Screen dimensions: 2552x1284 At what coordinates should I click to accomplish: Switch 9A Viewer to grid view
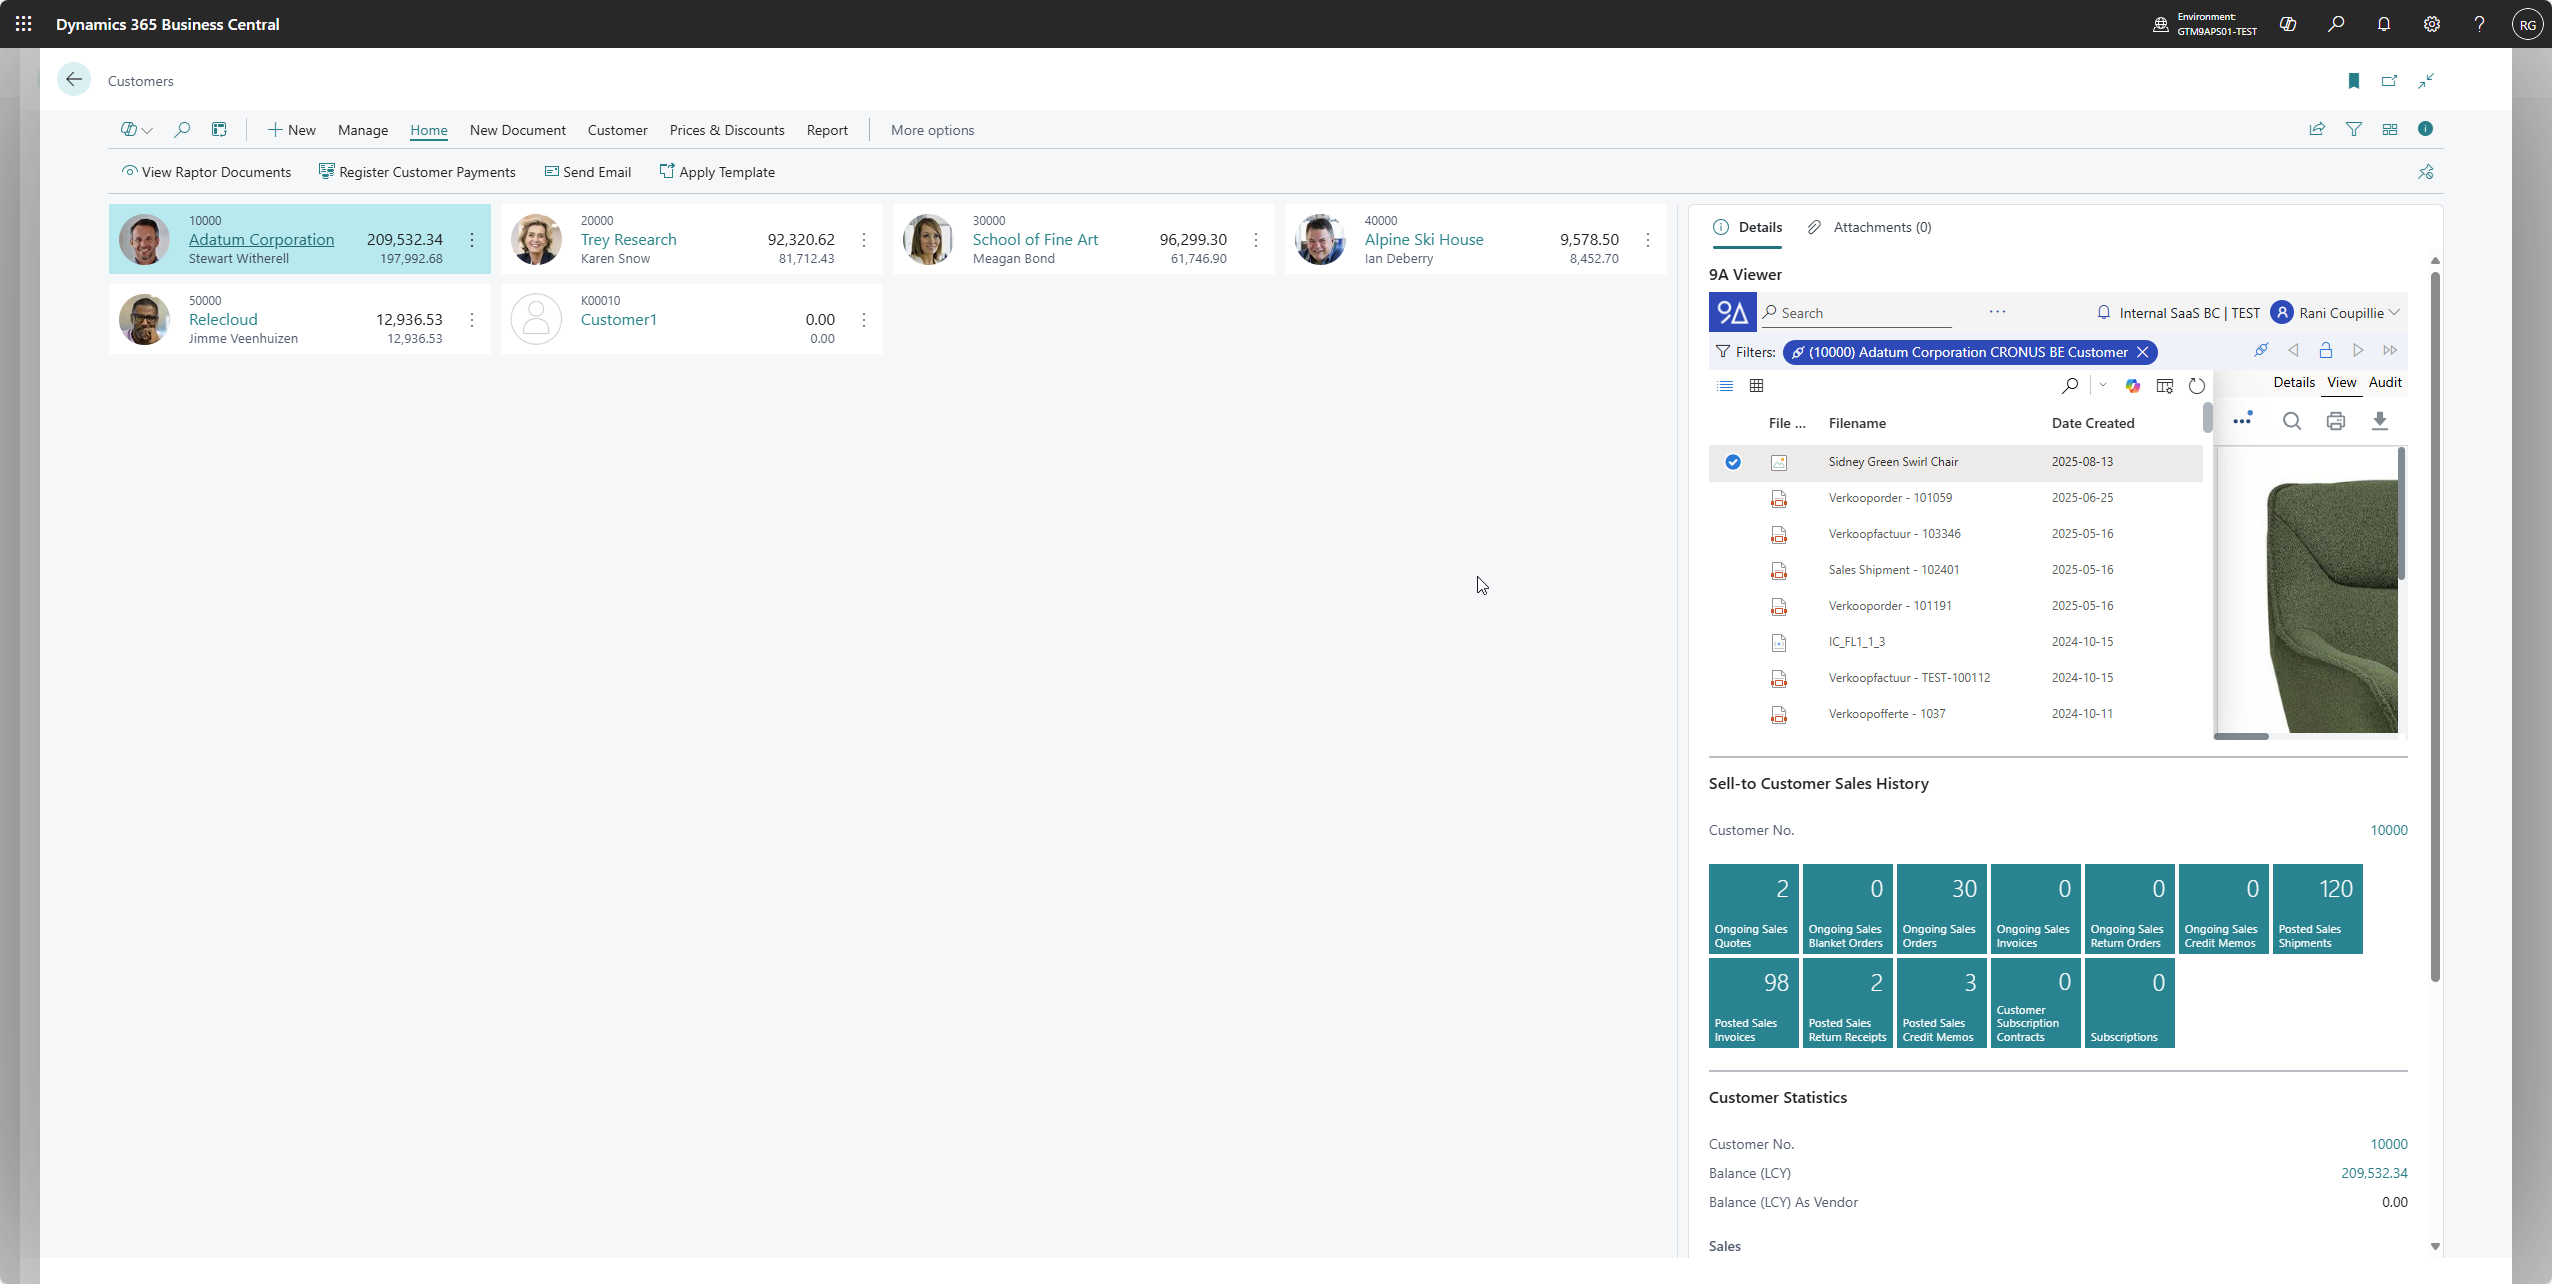tap(1756, 386)
